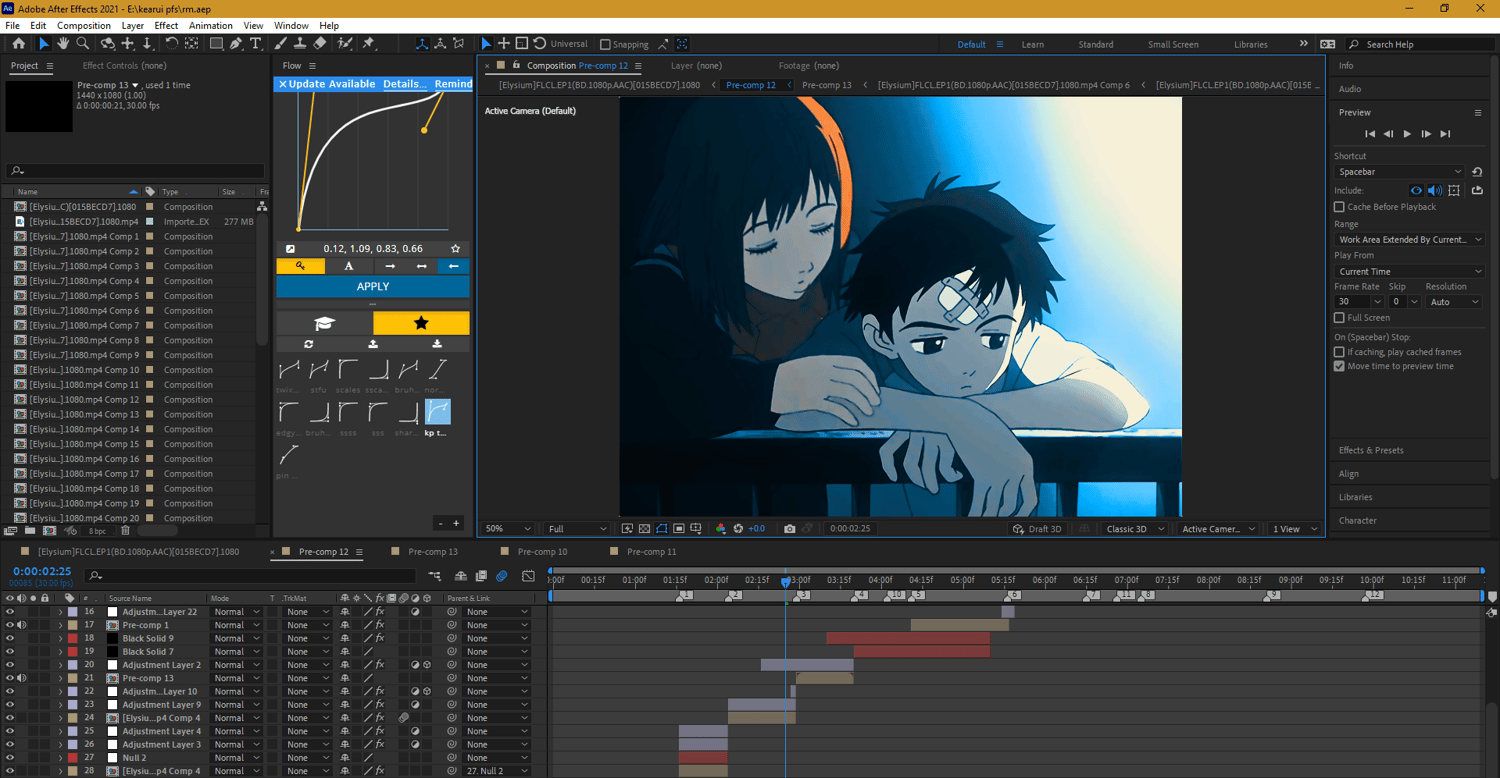Play the preview with the Play button
The image size is (1500, 778).
(x=1407, y=133)
